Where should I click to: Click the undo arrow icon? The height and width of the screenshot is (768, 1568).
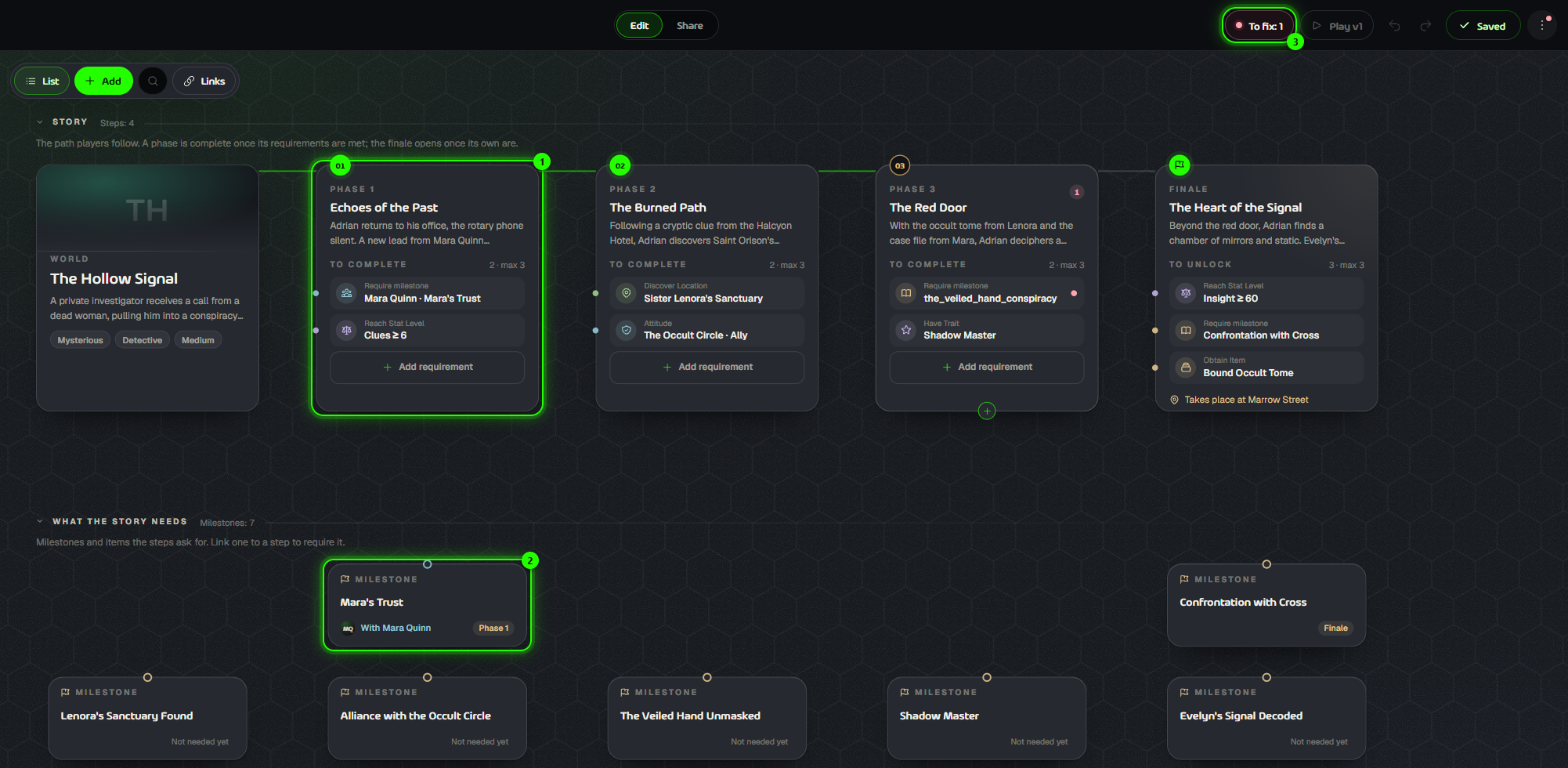(1395, 26)
